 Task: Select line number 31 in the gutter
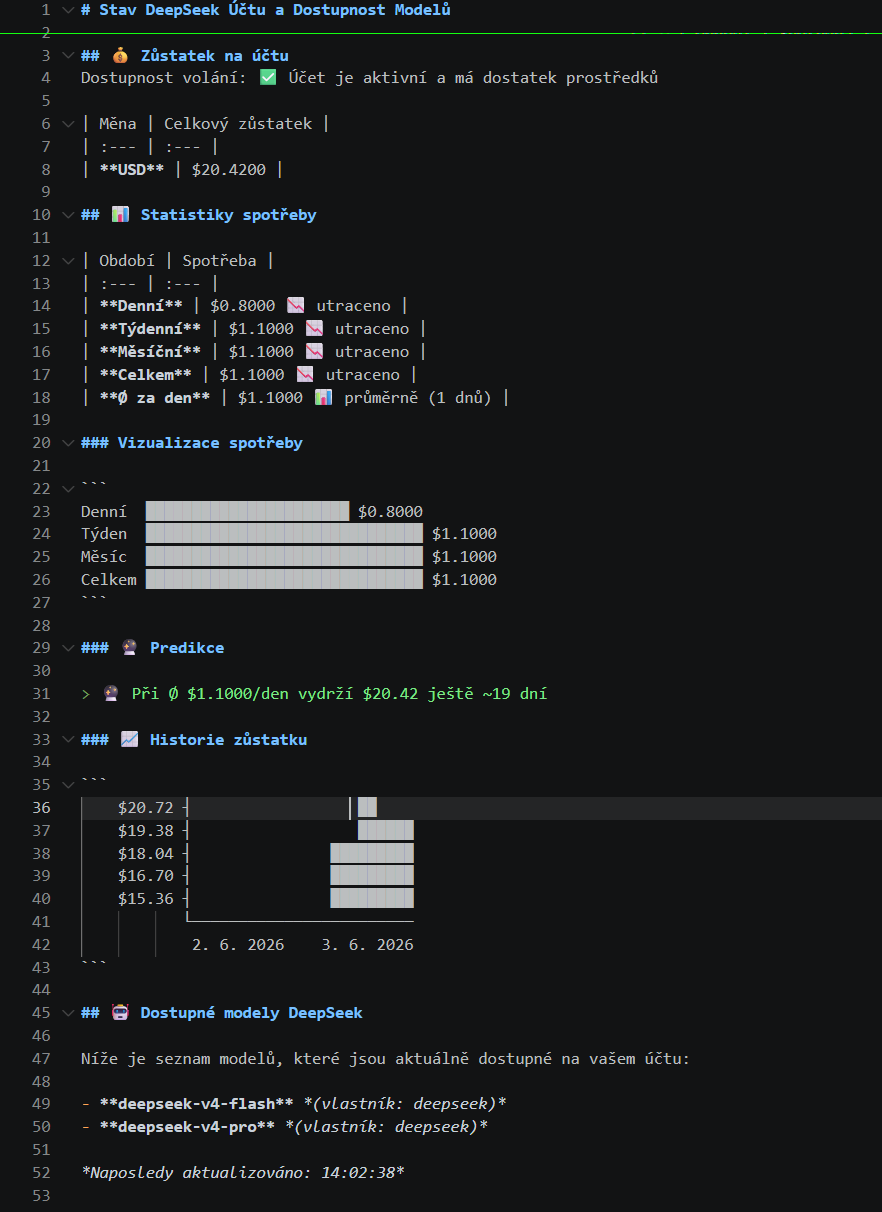coord(41,694)
